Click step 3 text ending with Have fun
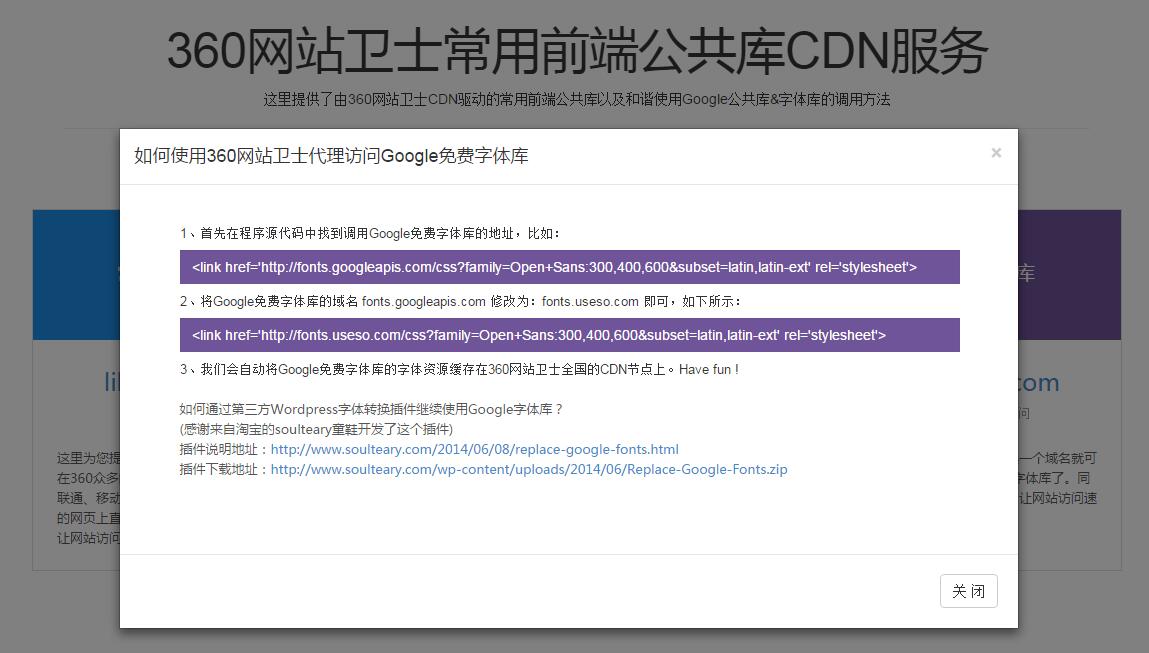Screen dimensions: 1149x653 pyautogui.click(x=459, y=369)
